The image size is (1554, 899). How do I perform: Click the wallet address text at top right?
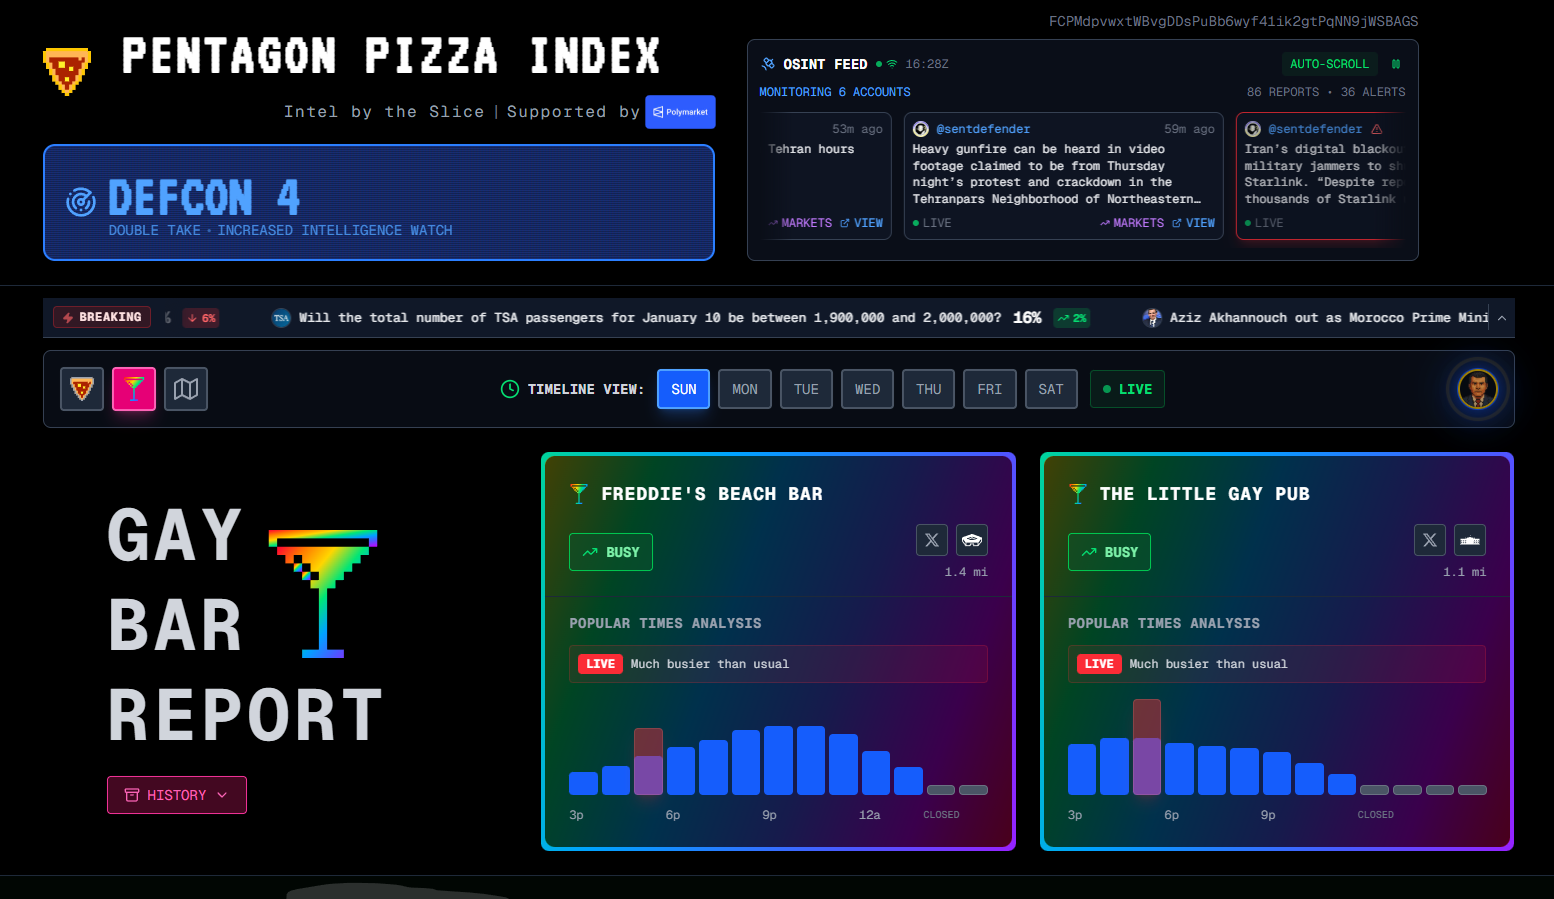point(1233,21)
